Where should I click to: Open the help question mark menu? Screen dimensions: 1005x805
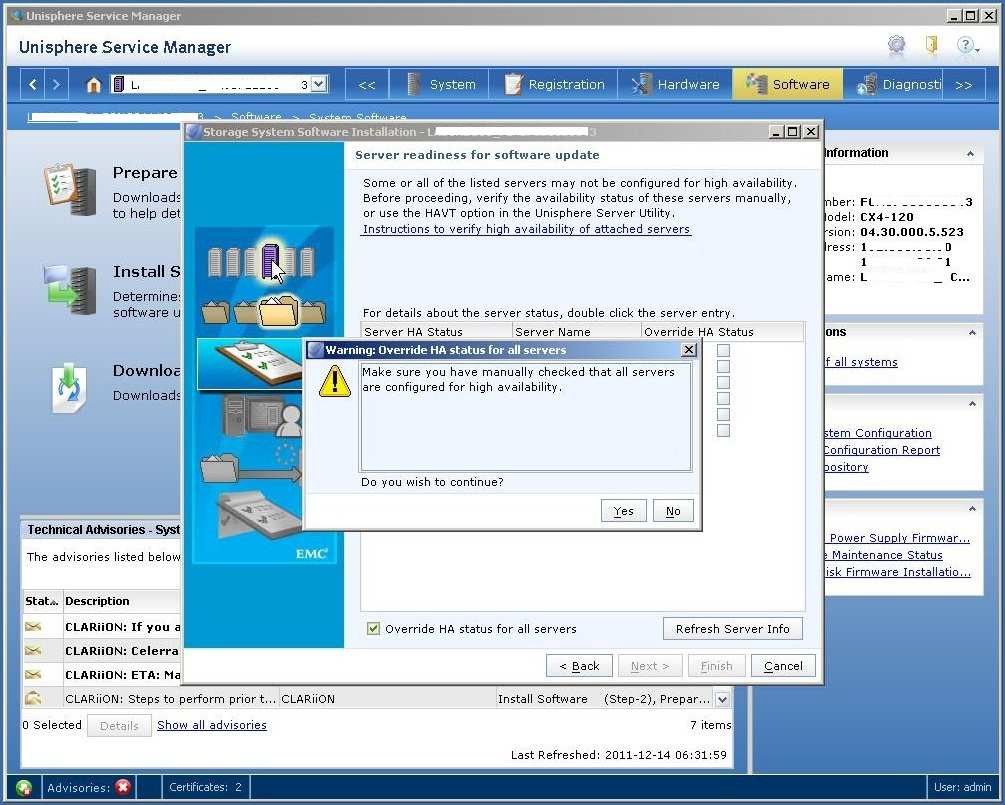click(x=967, y=45)
